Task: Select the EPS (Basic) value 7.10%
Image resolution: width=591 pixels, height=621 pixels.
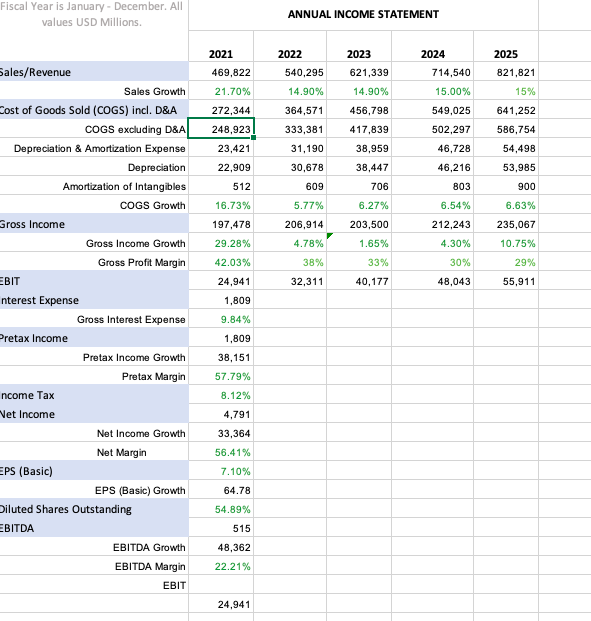Action: [x=221, y=471]
